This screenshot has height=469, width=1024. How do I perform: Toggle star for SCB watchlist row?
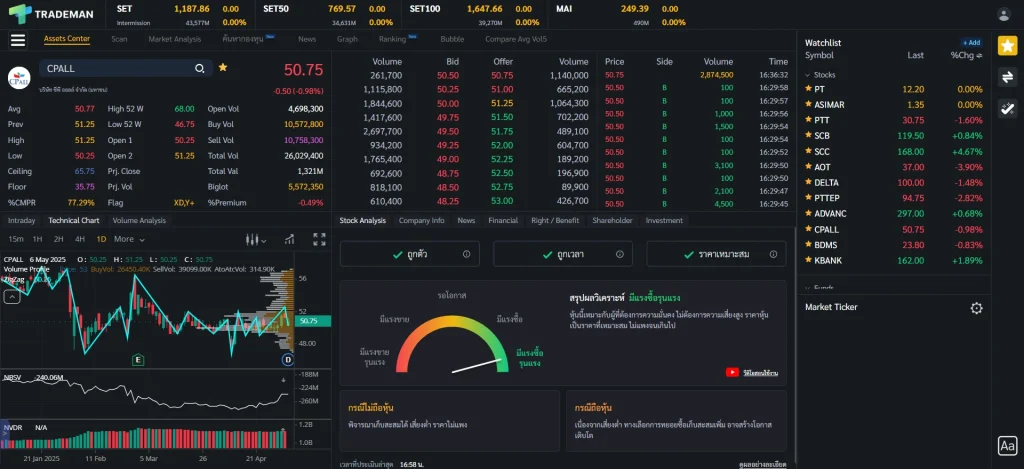click(x=808, y=135)
